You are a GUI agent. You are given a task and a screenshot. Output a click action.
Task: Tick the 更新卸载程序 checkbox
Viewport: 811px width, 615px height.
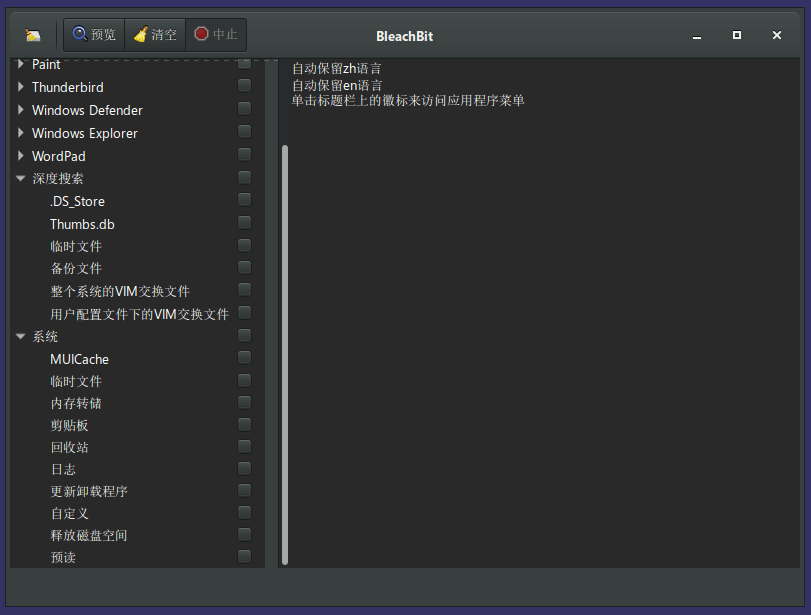245,490
